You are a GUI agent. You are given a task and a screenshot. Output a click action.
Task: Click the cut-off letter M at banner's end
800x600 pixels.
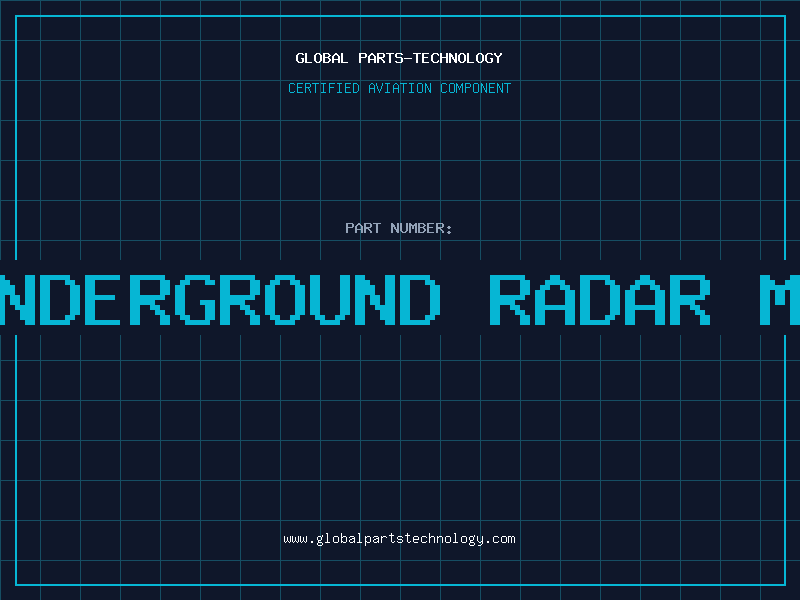780,299
